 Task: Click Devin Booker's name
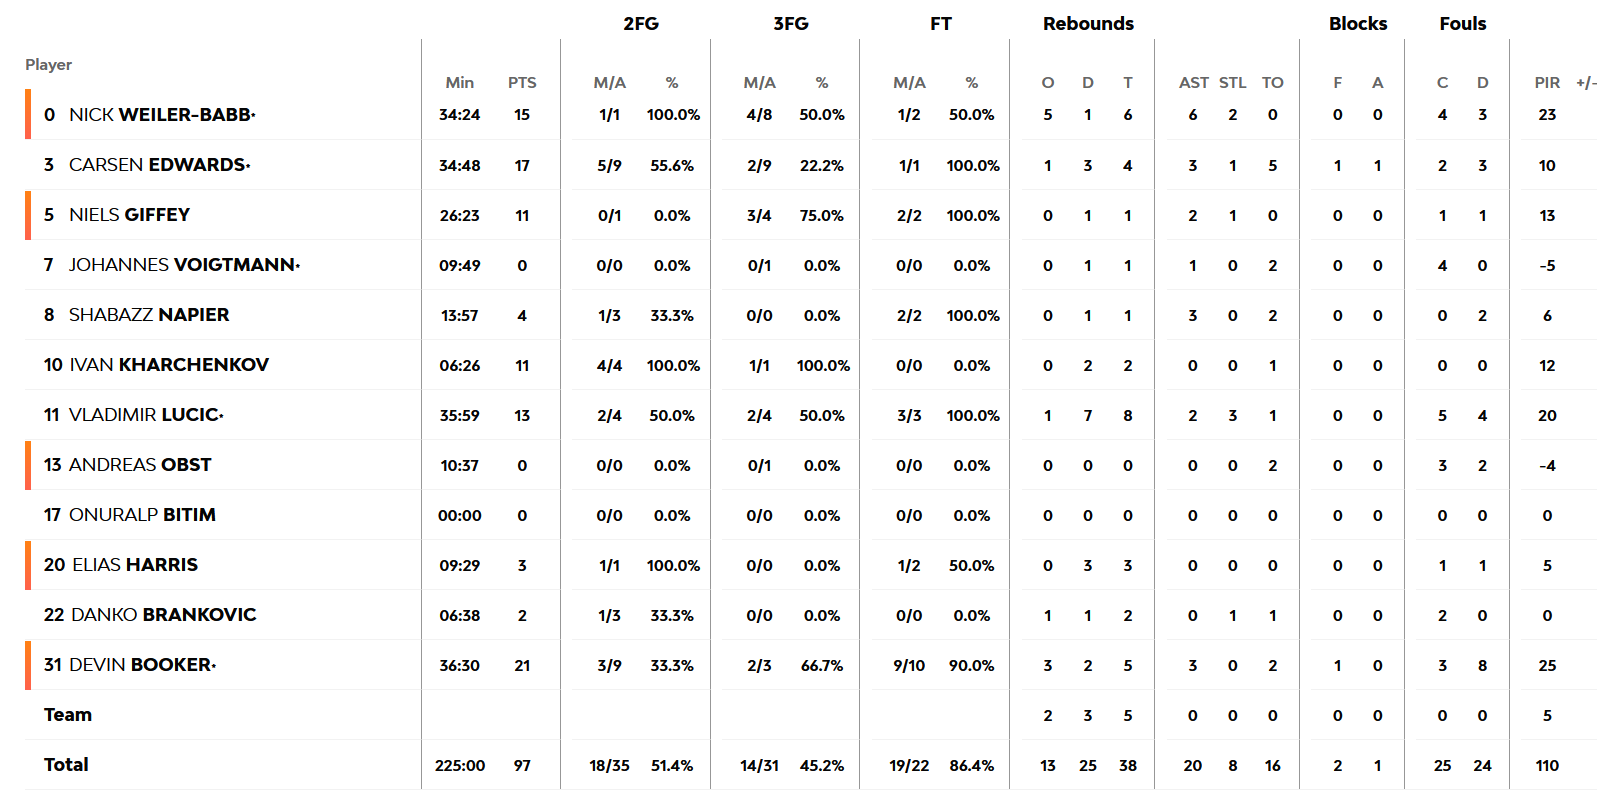click(x=141, y=665)
